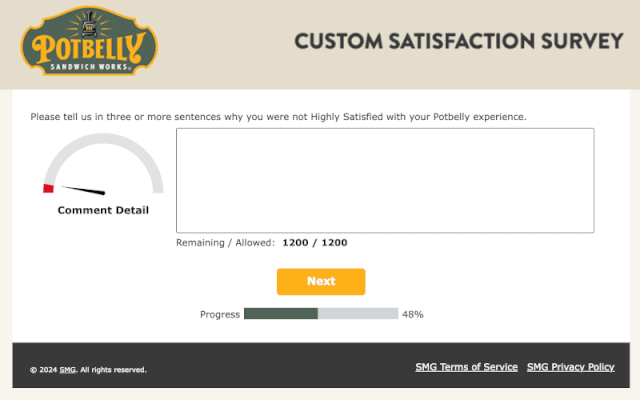The width and height of the screenshot is (640, 400).
Task: Click the black needle of the gauge
Action: point(83,190)
